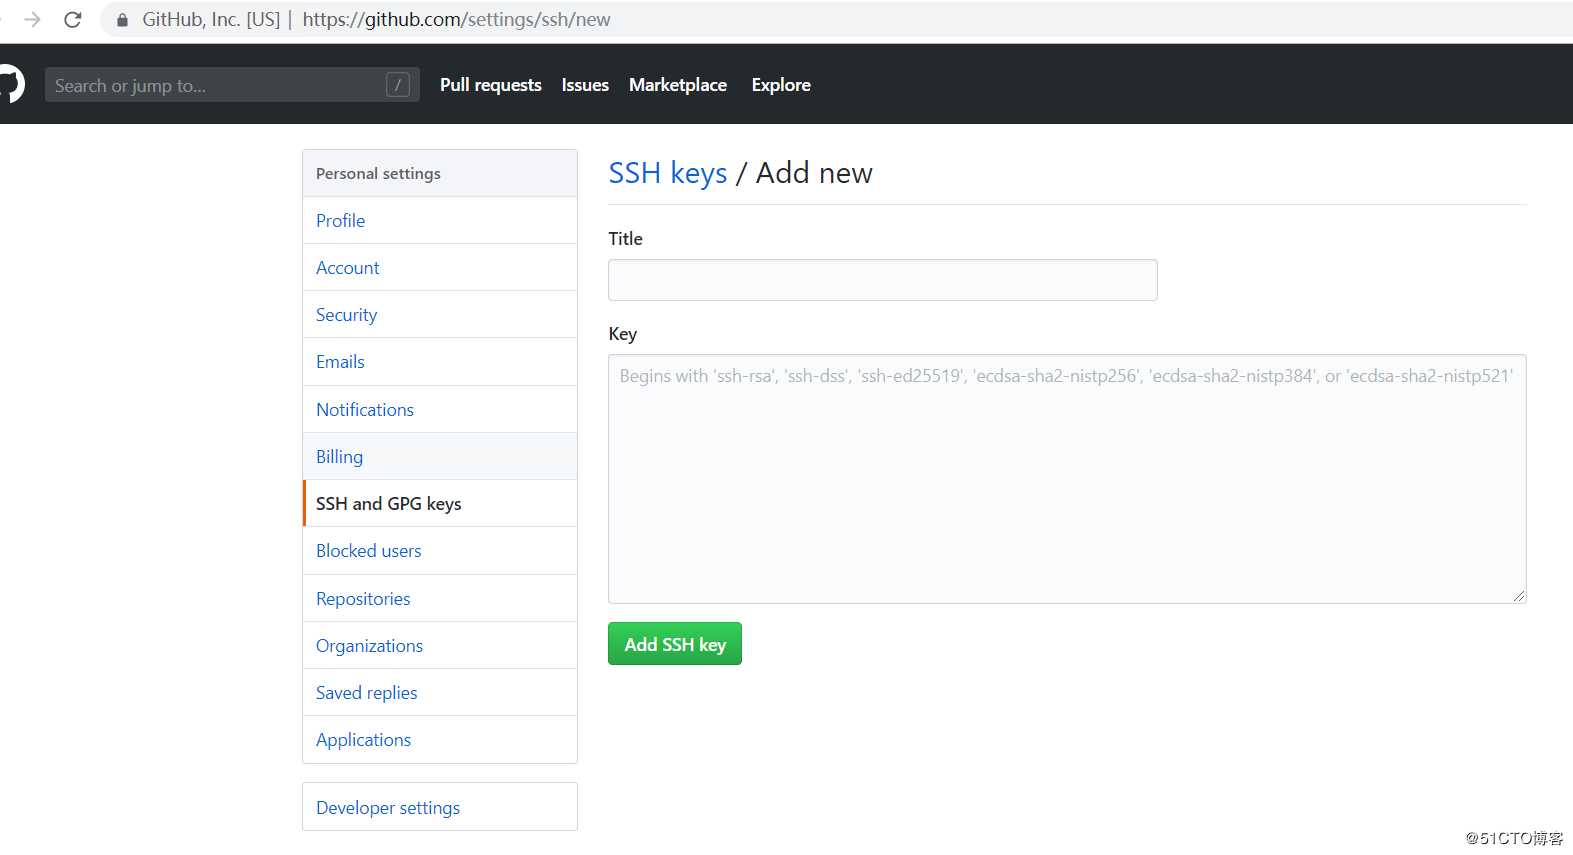
Task: Go forward with browser arrow
Action: coord(33,19)
